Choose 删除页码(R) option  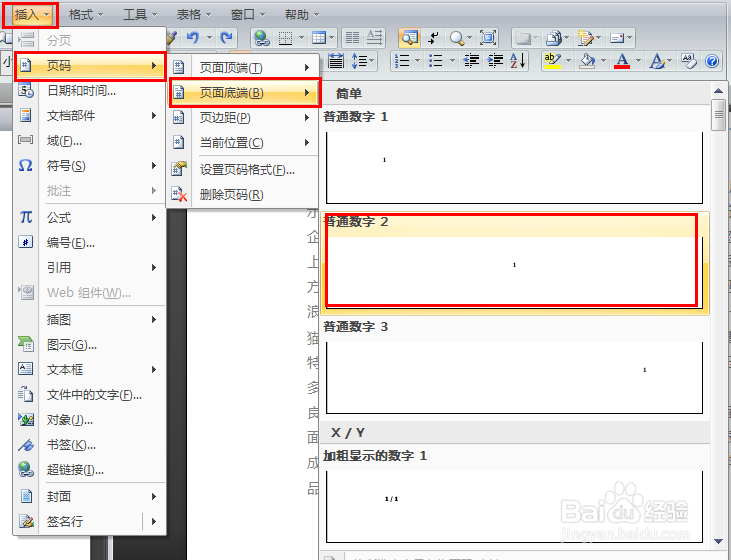[x=242, y=194]
